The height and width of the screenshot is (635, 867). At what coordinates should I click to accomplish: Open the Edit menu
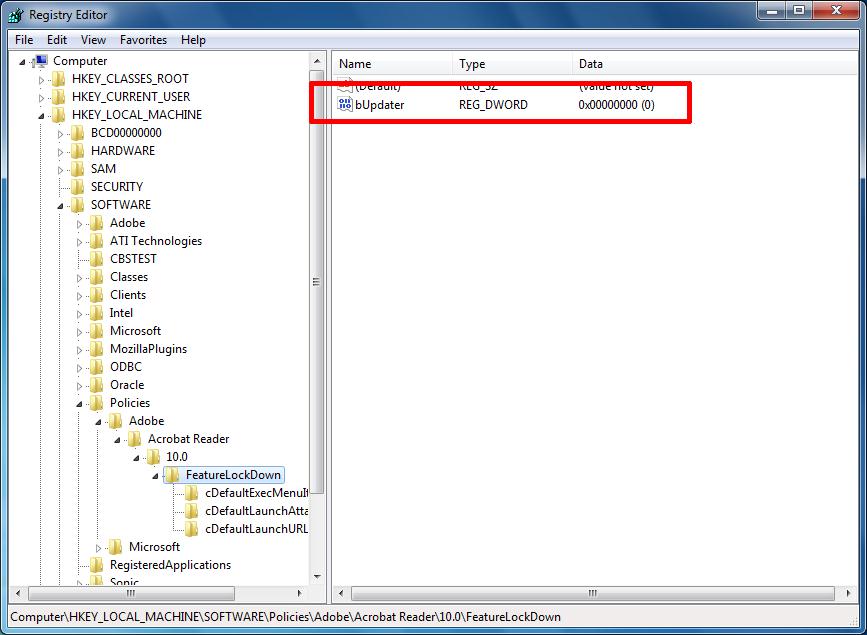[x=57, y=40]
